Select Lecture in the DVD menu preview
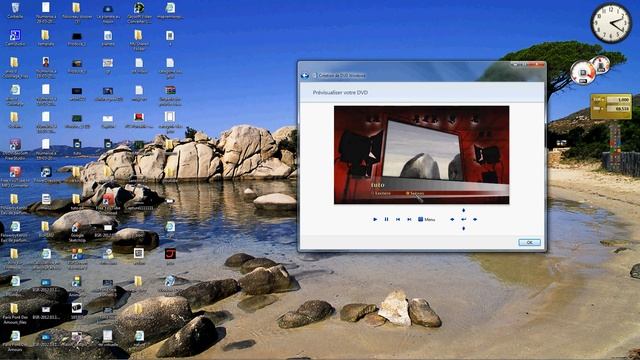640x360 pixels. pos(382,193)
